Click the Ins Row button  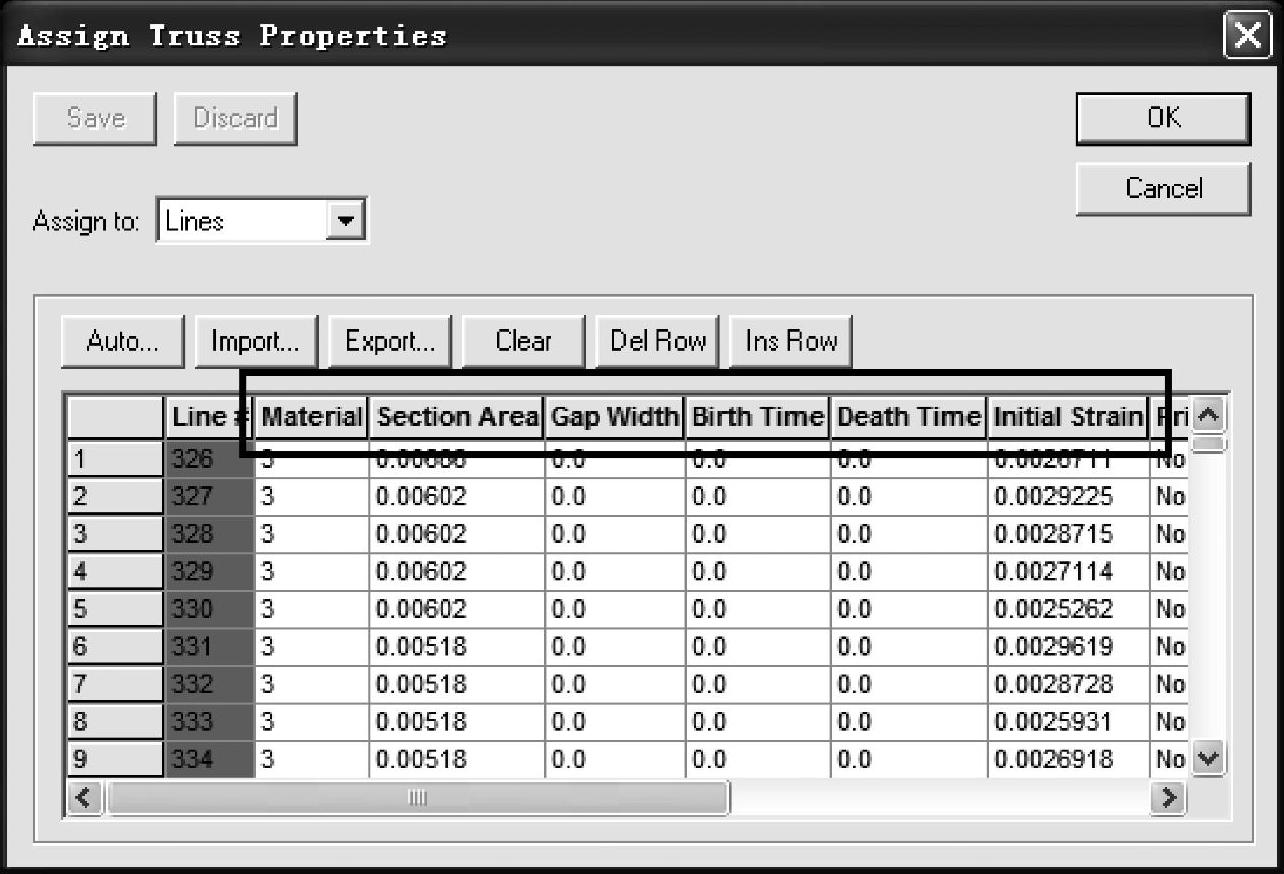pyautogui.click(x=791, y=342)
